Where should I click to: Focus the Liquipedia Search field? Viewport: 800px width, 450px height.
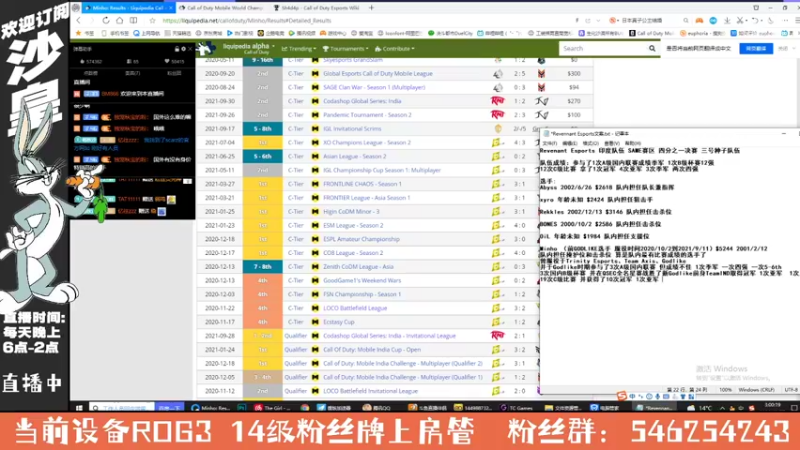coord(603,48)
